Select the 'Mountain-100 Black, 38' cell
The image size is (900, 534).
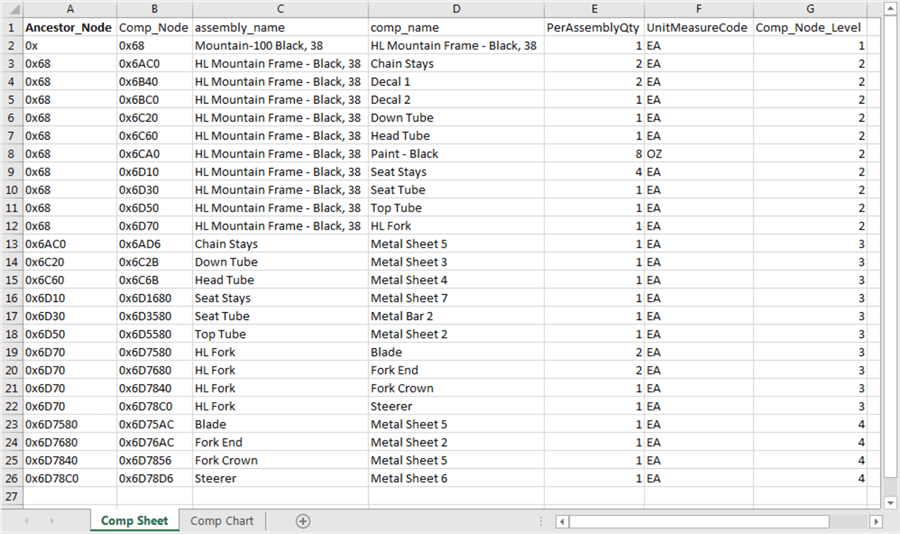280,45
